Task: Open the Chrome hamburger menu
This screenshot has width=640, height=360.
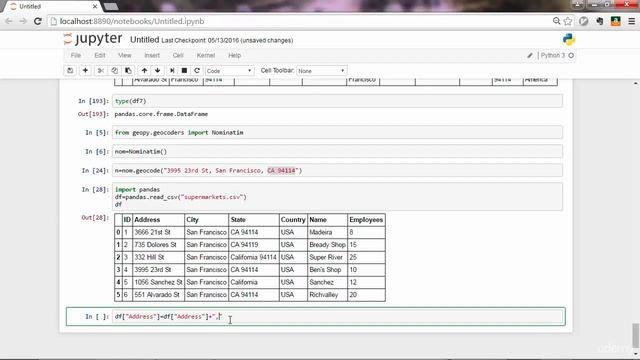Action: pos(631,21)
